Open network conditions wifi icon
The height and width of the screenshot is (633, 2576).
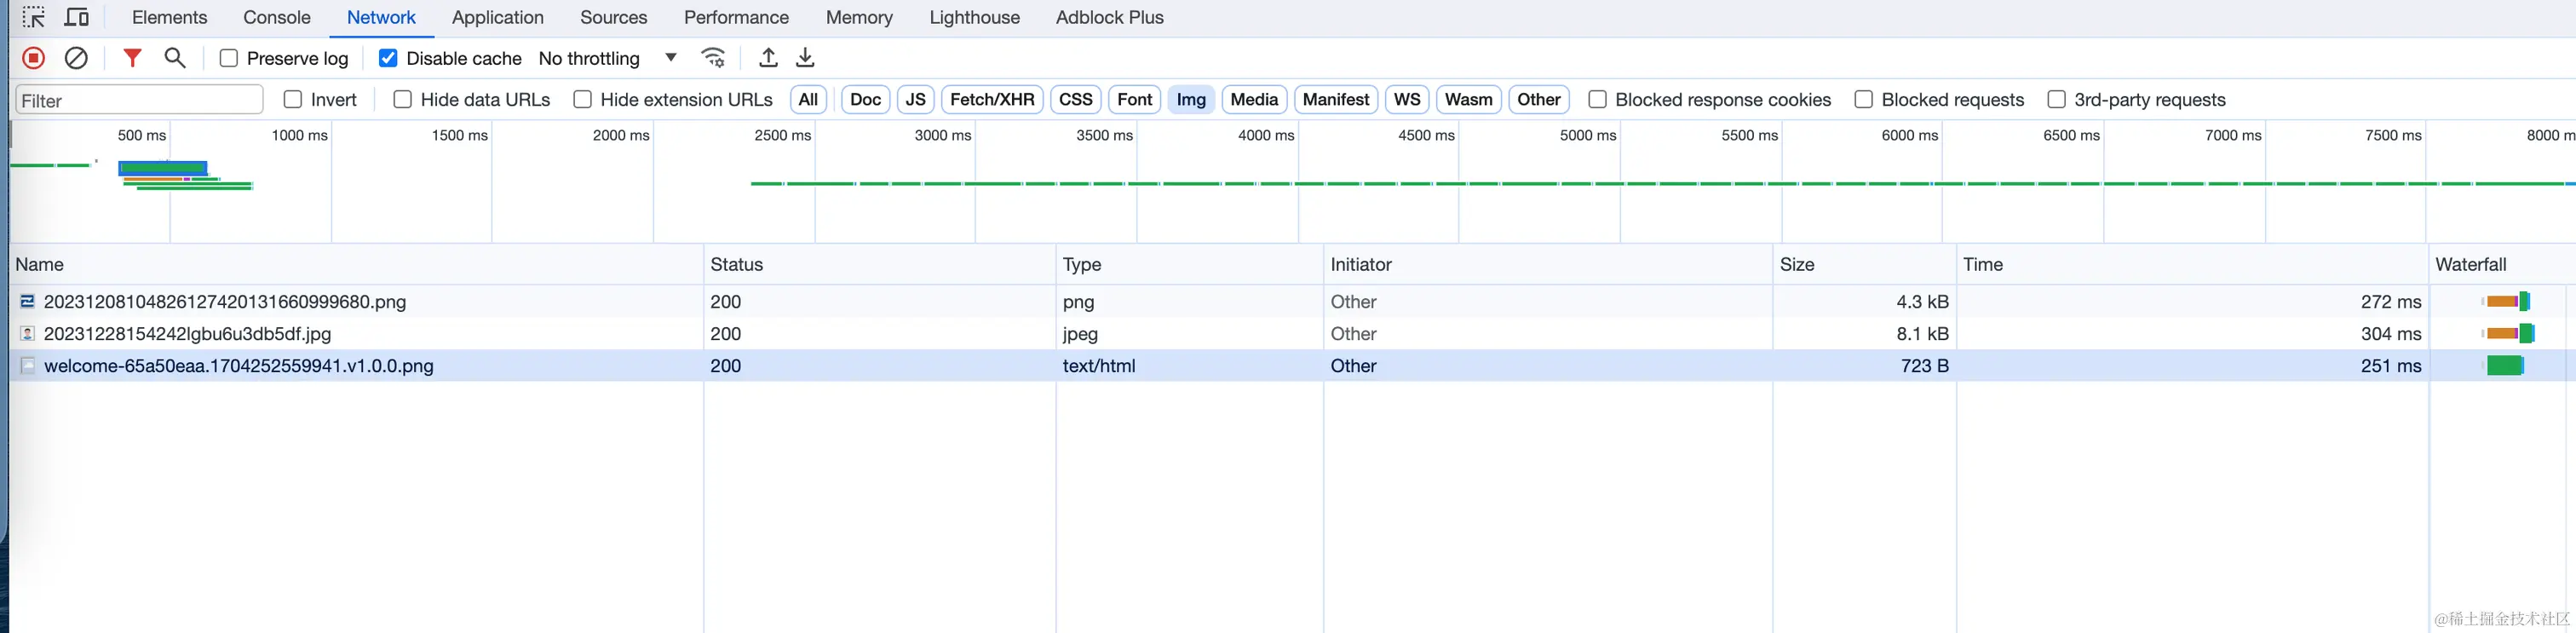coord(713,58)
